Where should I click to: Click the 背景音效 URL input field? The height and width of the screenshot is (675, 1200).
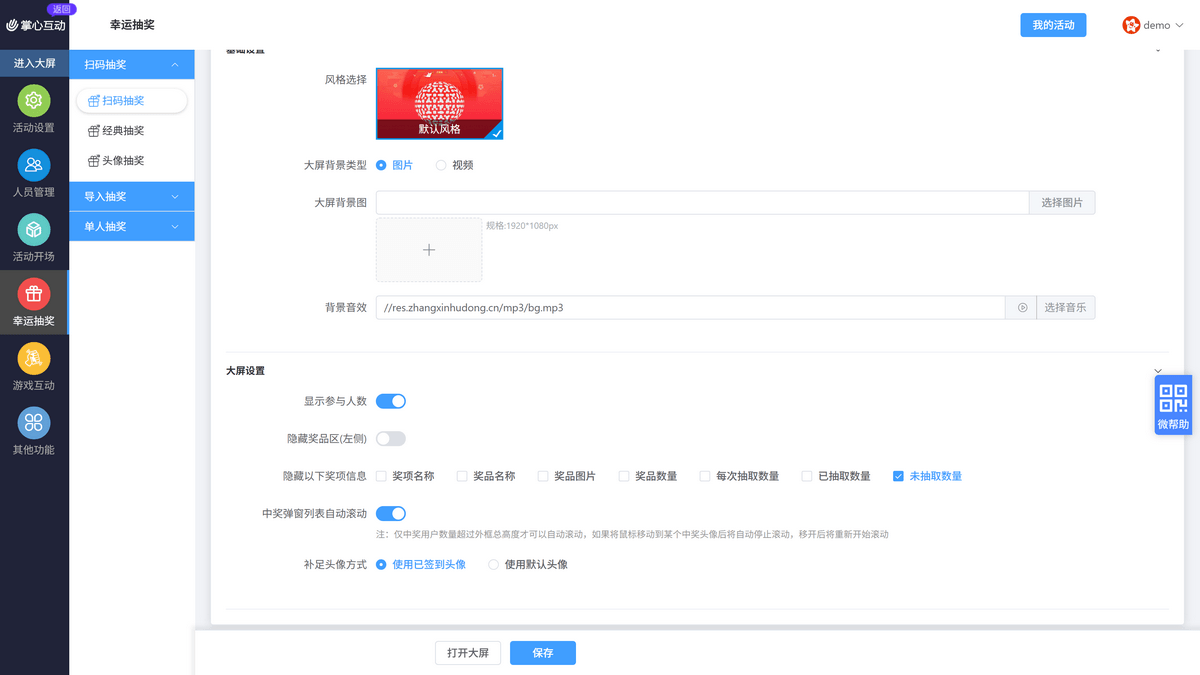click(691, 308)
